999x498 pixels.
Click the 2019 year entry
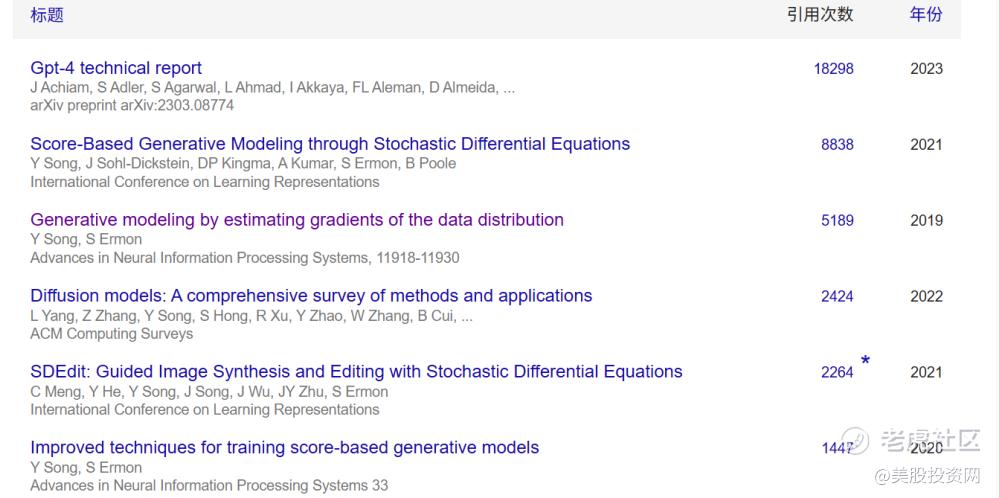pyautogui.click(x=926, y=221)
